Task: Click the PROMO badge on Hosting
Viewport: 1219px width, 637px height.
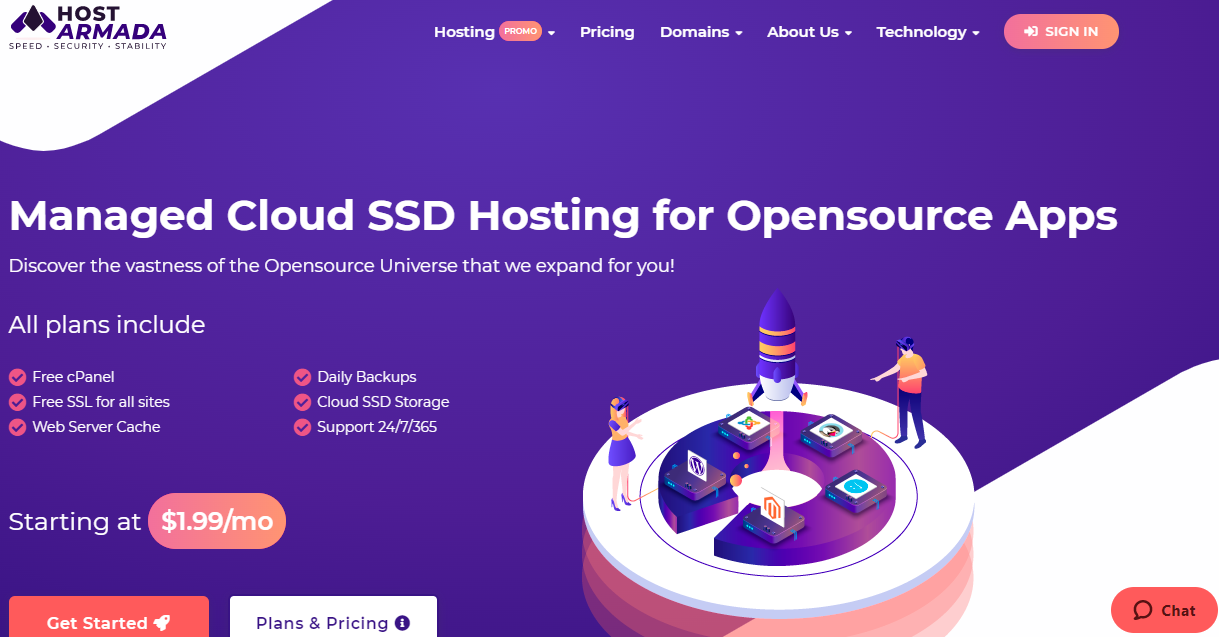Action: tap(519, 31)
